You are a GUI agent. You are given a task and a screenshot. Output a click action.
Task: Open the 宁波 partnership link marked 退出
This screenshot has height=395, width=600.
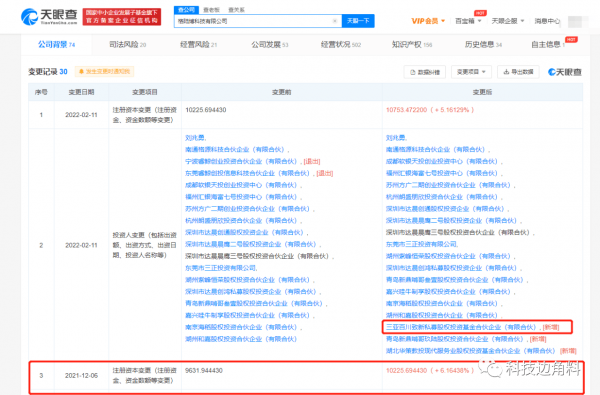241,162
